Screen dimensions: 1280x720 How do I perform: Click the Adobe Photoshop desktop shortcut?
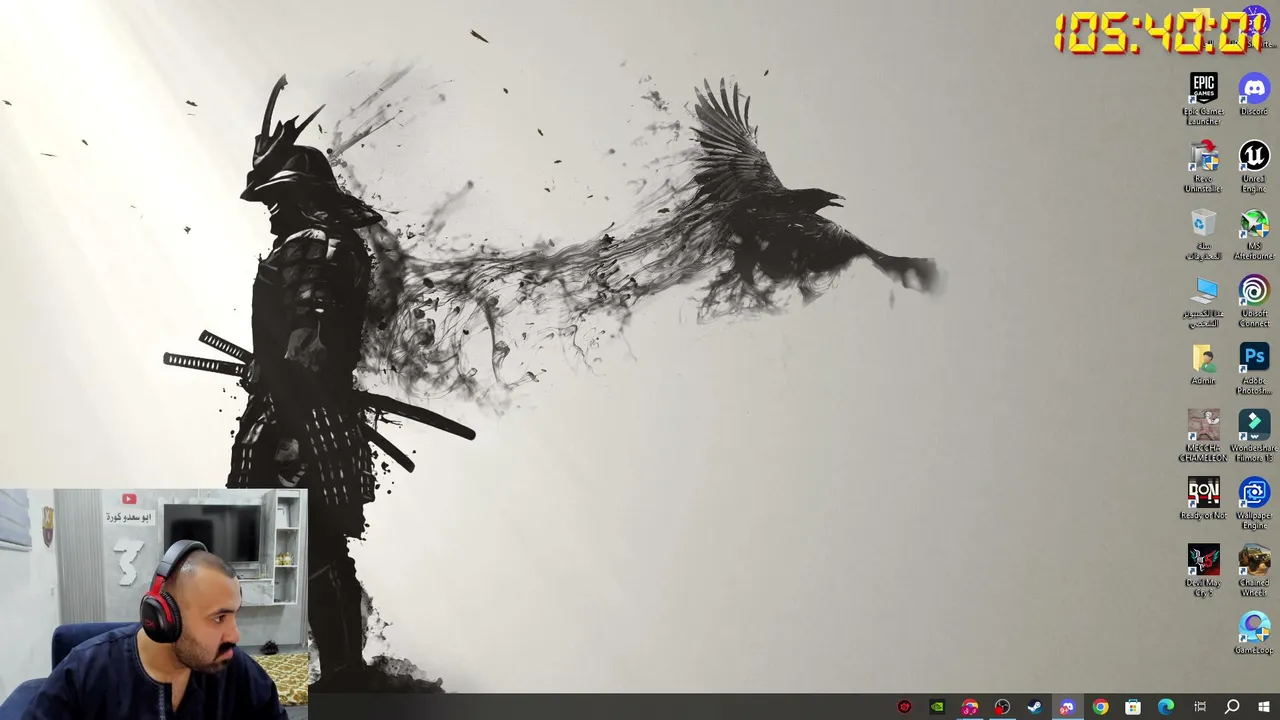pos(1254,369)
